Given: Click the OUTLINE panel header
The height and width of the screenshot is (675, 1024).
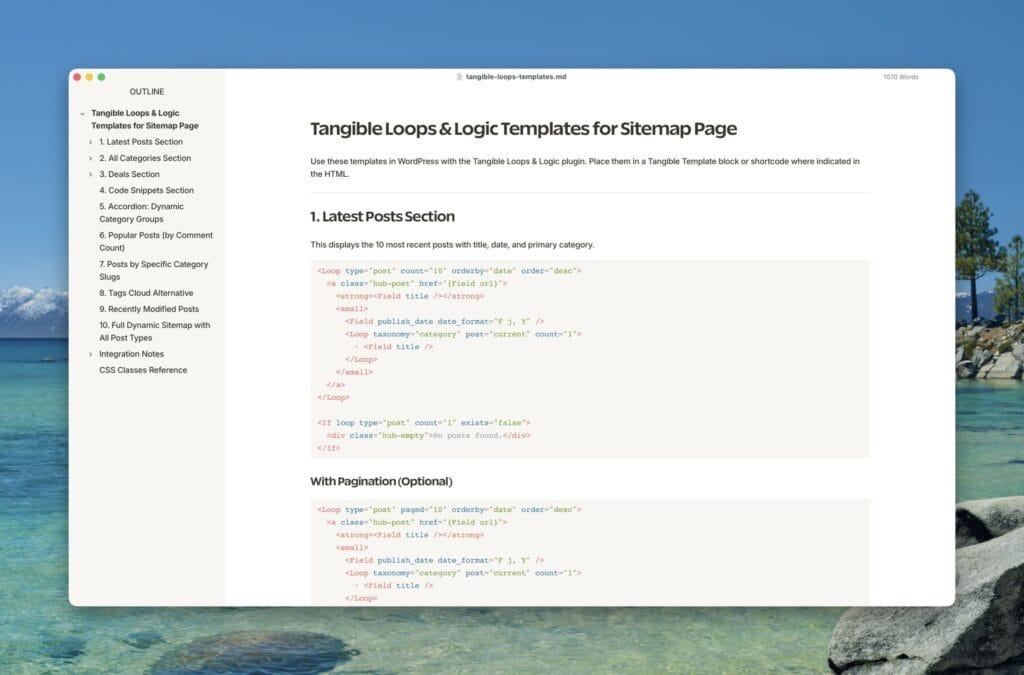Looking at the screenshot, I should point(146,91).
